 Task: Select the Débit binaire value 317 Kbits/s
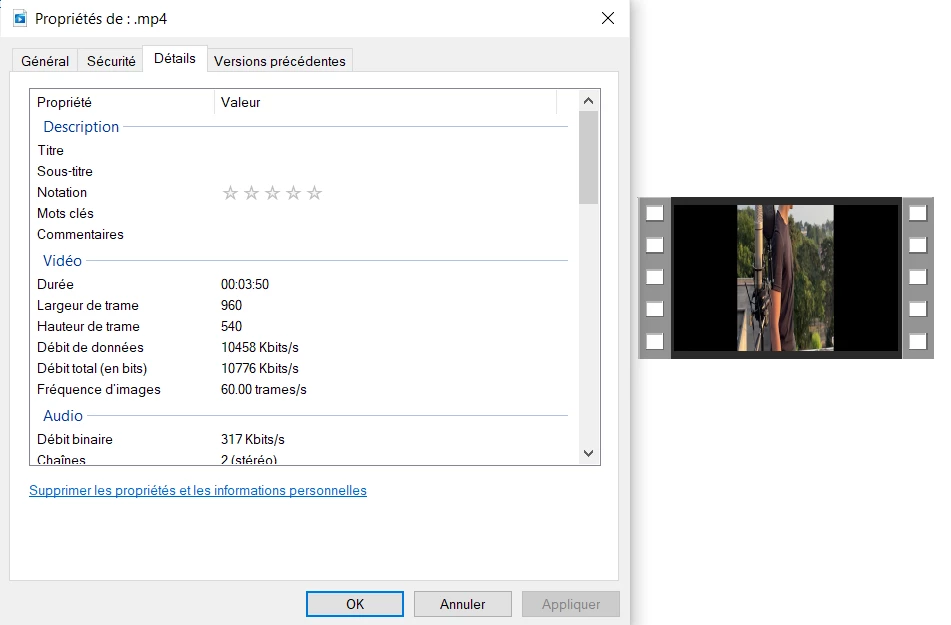point(253,439)
